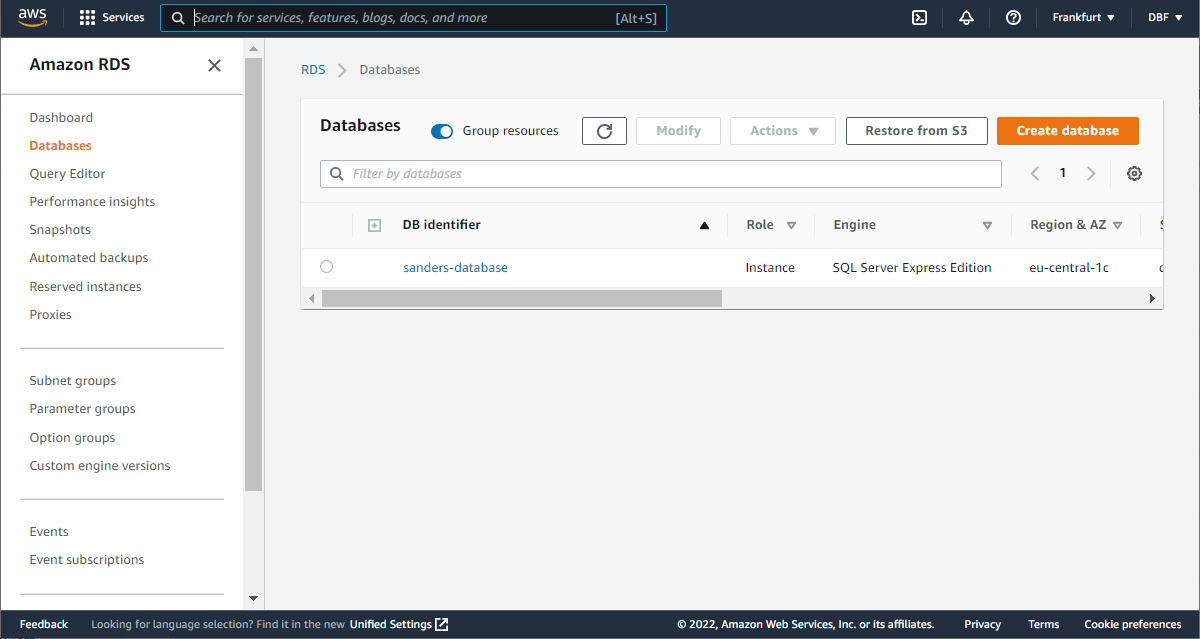Open Dashboard in RDS sidebar
Screen dimensions: 1200x639
point(61,117)
